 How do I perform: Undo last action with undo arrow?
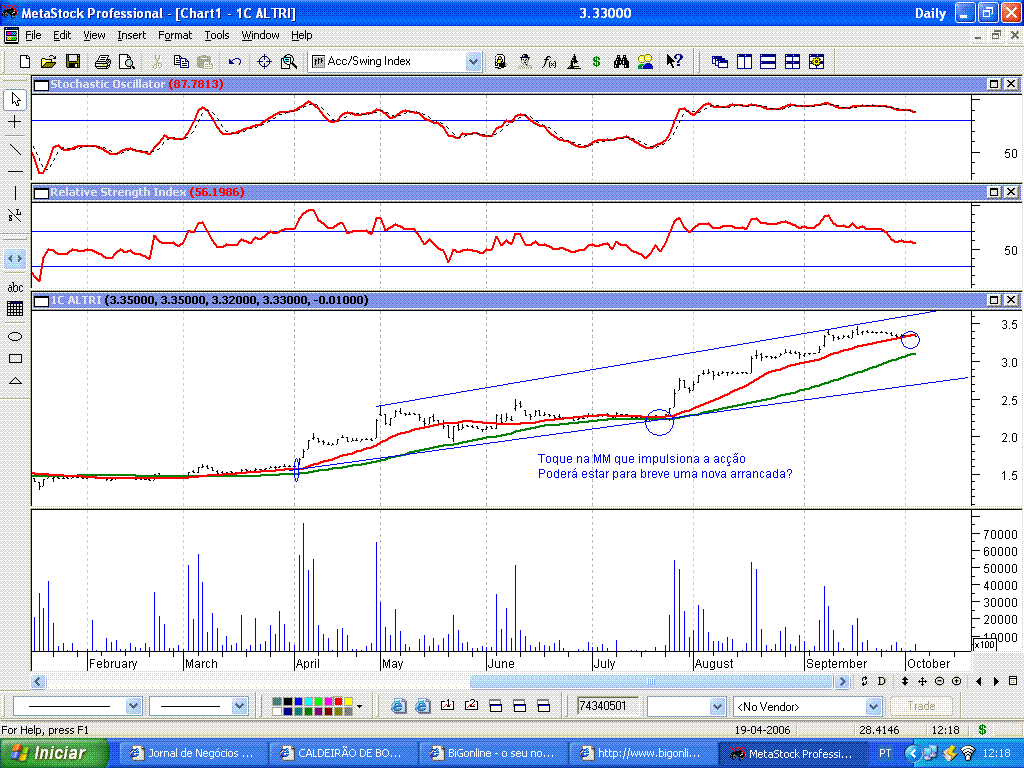pos(235,61)
